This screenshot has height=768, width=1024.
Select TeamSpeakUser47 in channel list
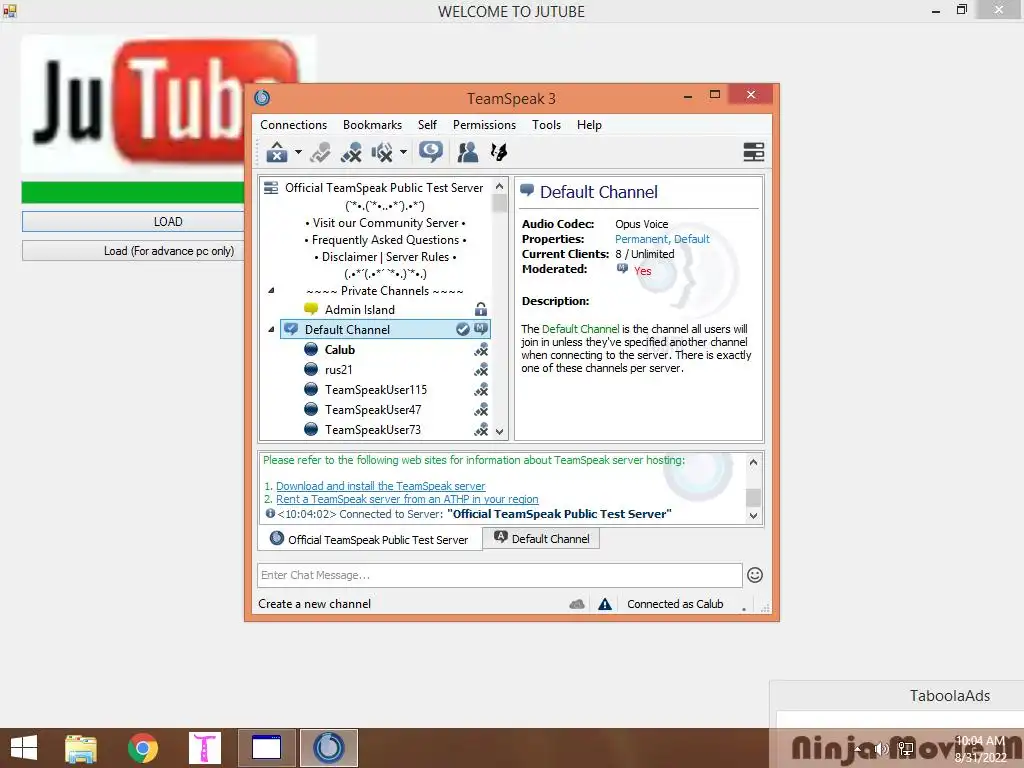pyautogui.click(x=373, y=410)
